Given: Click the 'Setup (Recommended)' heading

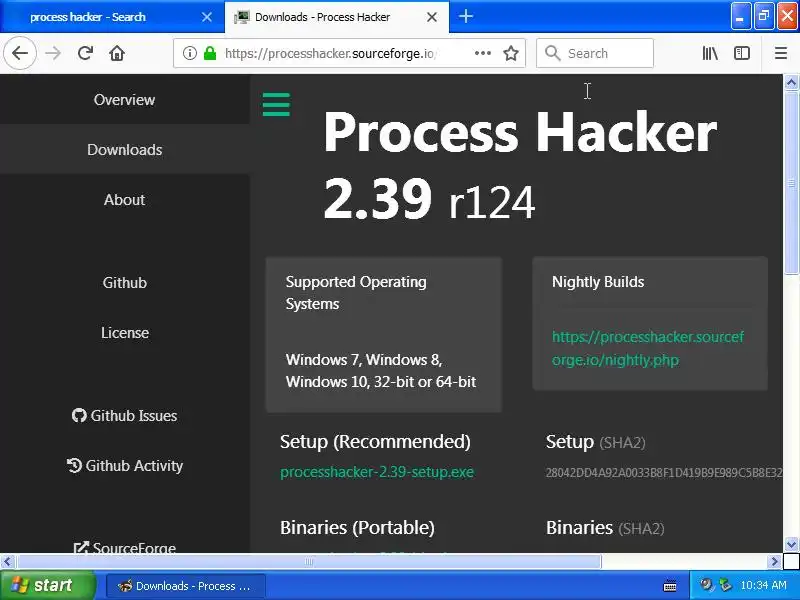Looking at the screenshot, I should pyautogui.click(x=375, y=442).
